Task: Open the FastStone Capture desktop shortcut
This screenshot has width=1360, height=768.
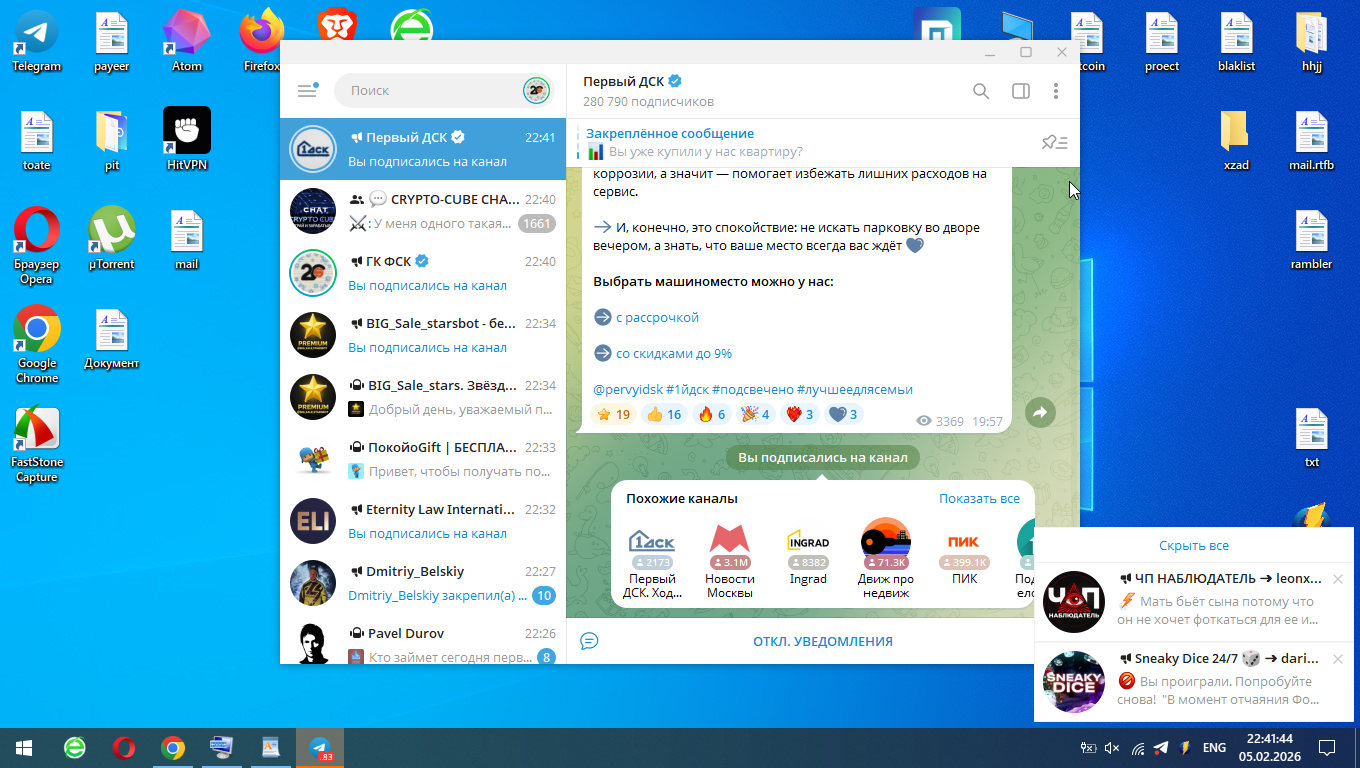Action: (x=37, y=444)
